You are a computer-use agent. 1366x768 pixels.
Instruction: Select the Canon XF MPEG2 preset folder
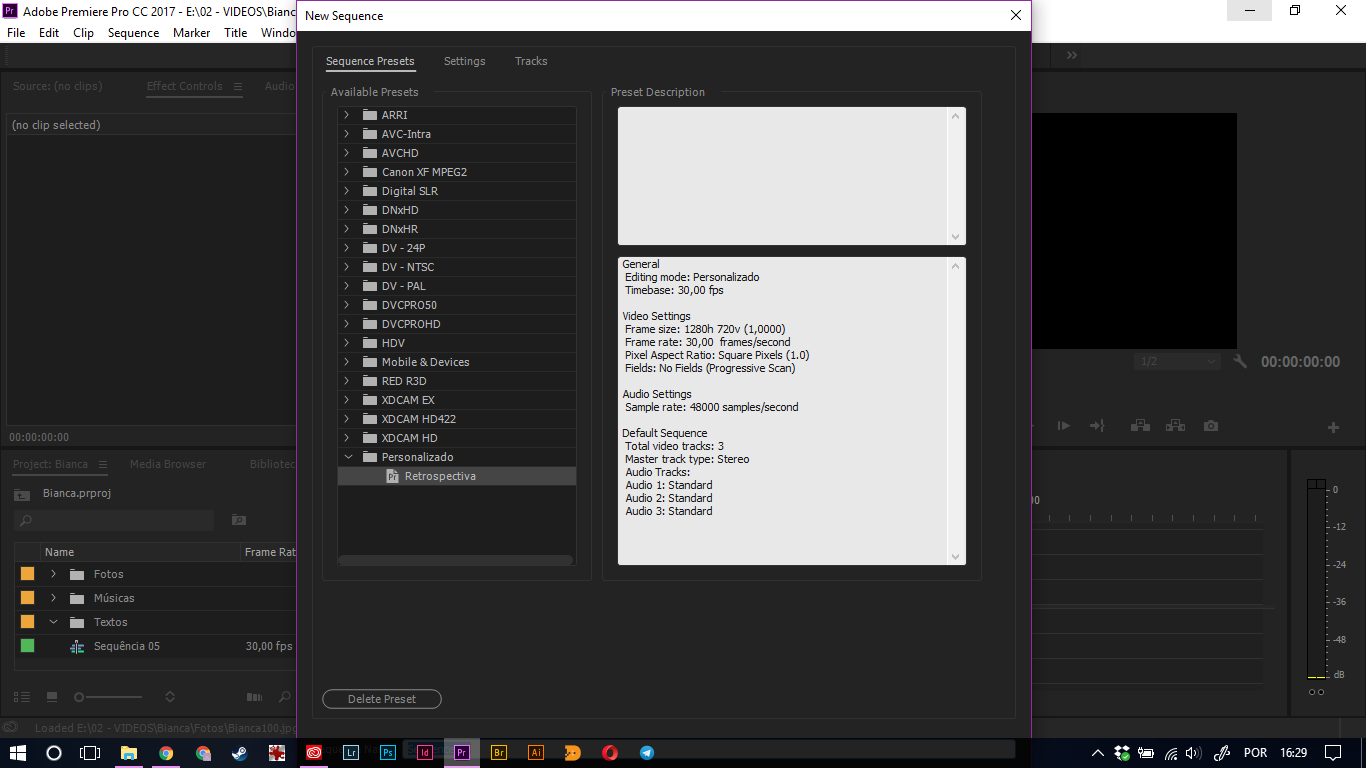[x=457, y=172]
